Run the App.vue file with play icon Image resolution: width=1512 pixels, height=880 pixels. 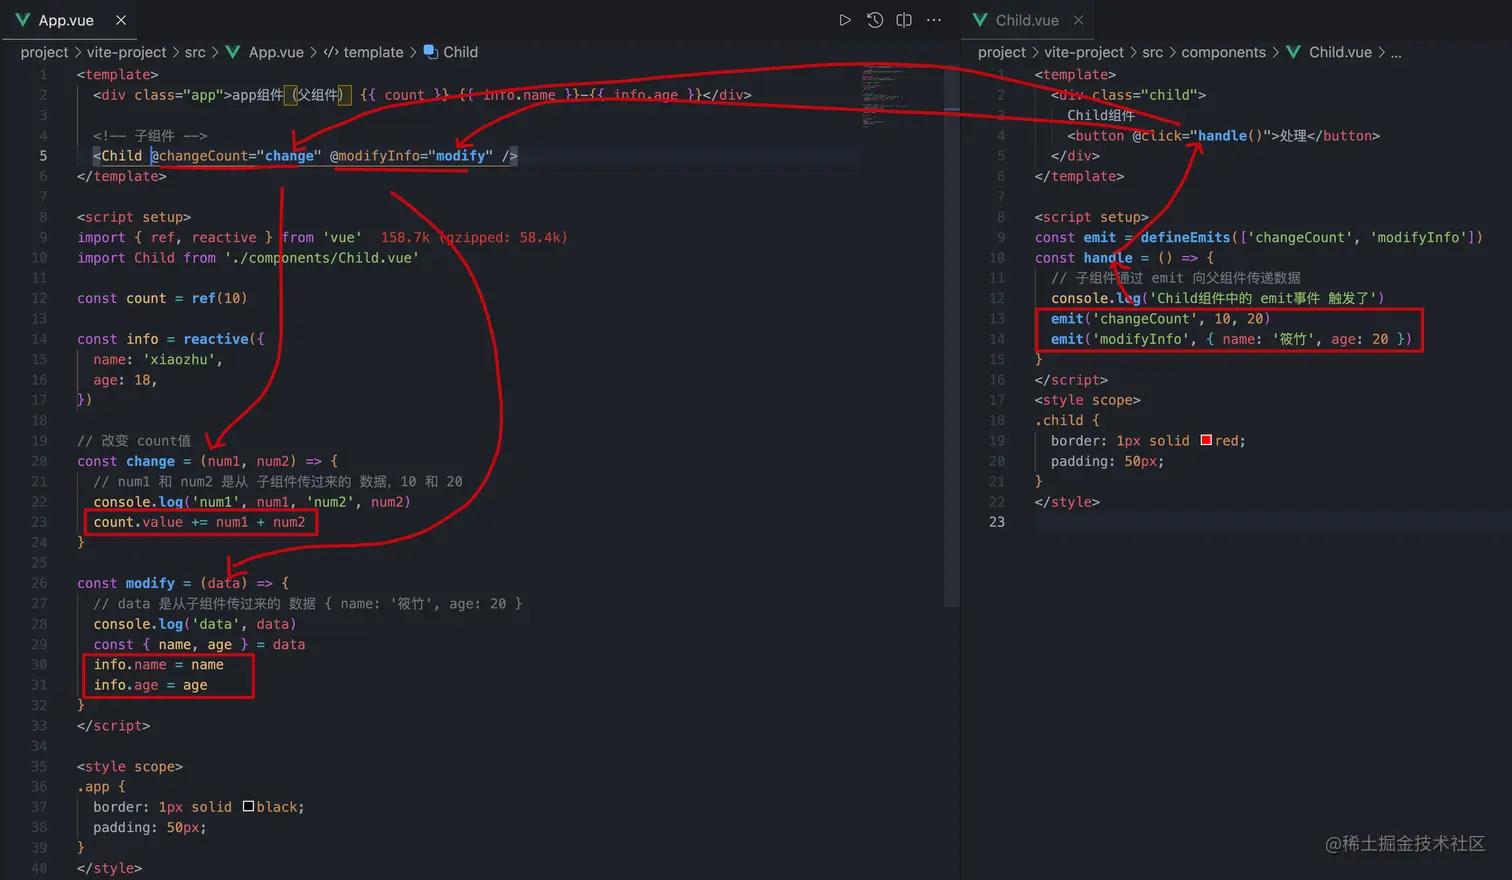click(845, 20)
